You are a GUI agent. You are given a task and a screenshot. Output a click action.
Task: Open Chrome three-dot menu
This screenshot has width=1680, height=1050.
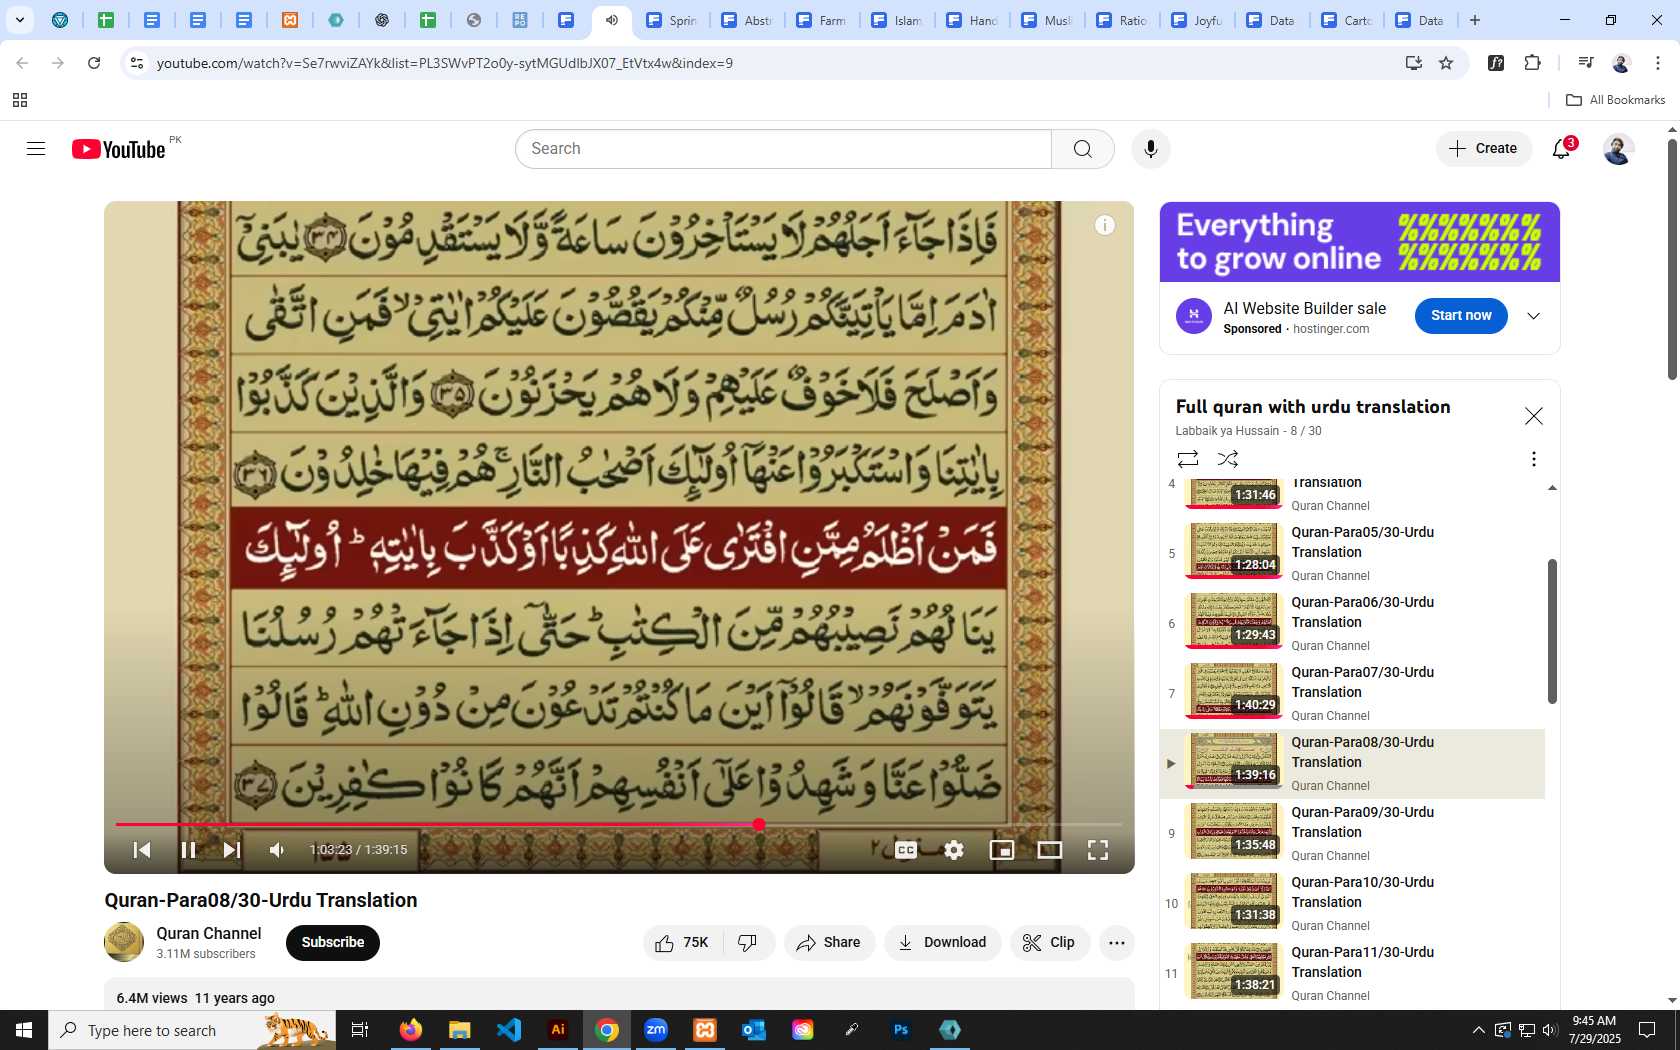(x=1658, y=63)
